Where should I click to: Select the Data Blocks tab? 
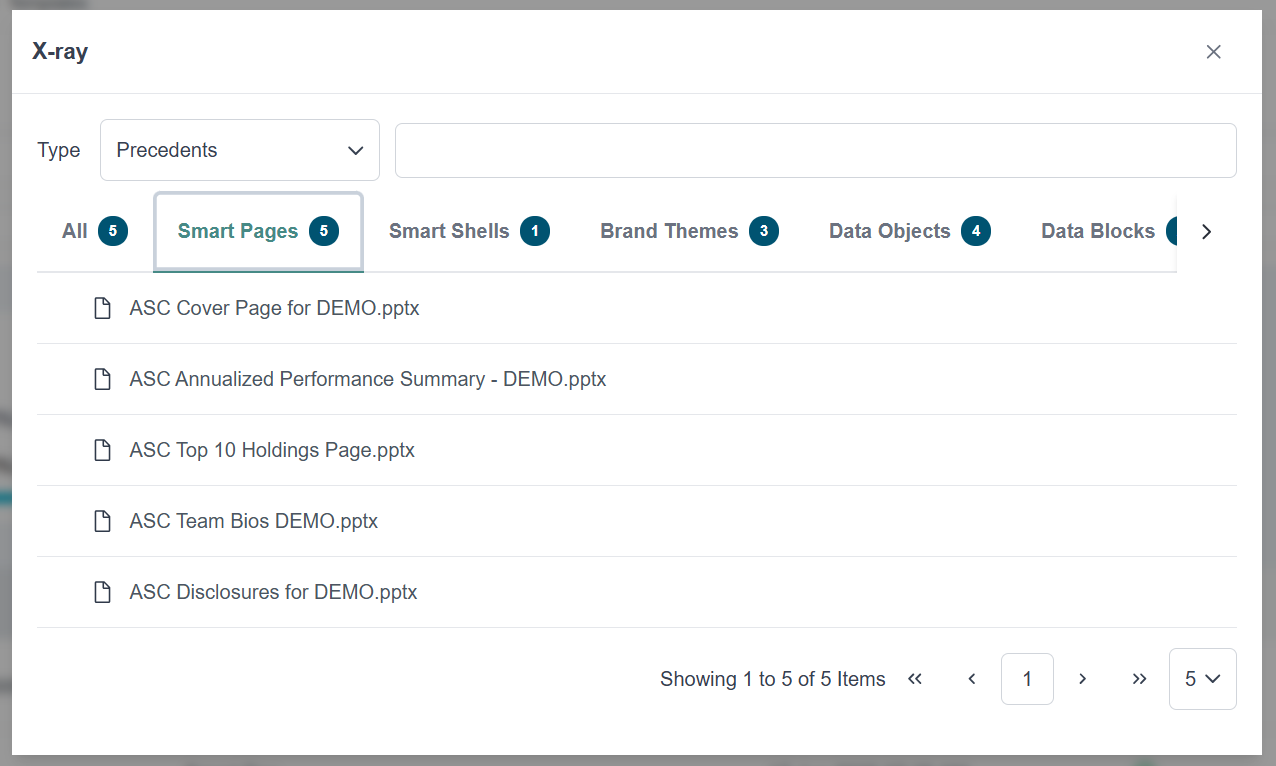point(1098,231)
